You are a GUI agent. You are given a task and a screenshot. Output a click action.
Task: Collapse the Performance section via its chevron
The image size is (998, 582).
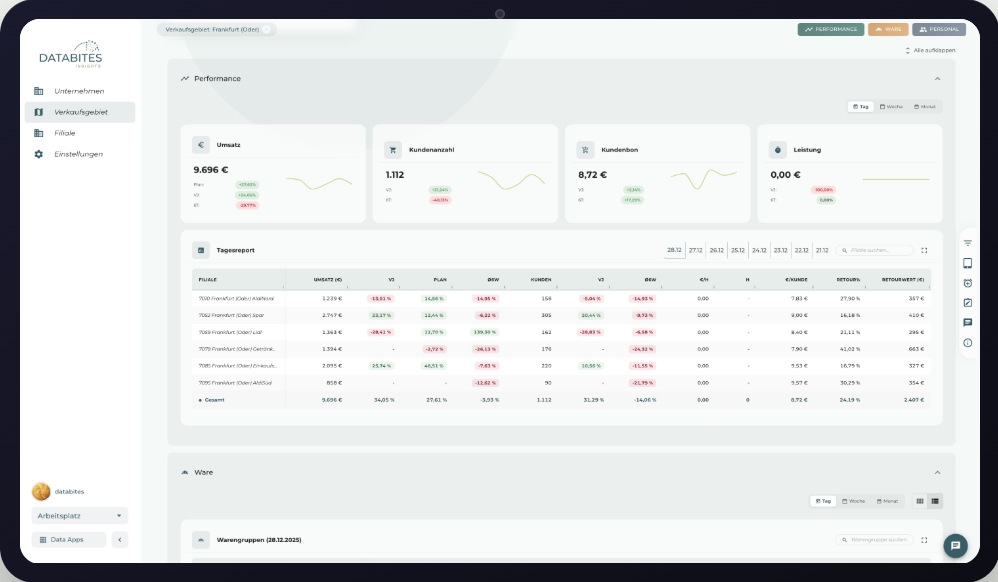(936, 78)
